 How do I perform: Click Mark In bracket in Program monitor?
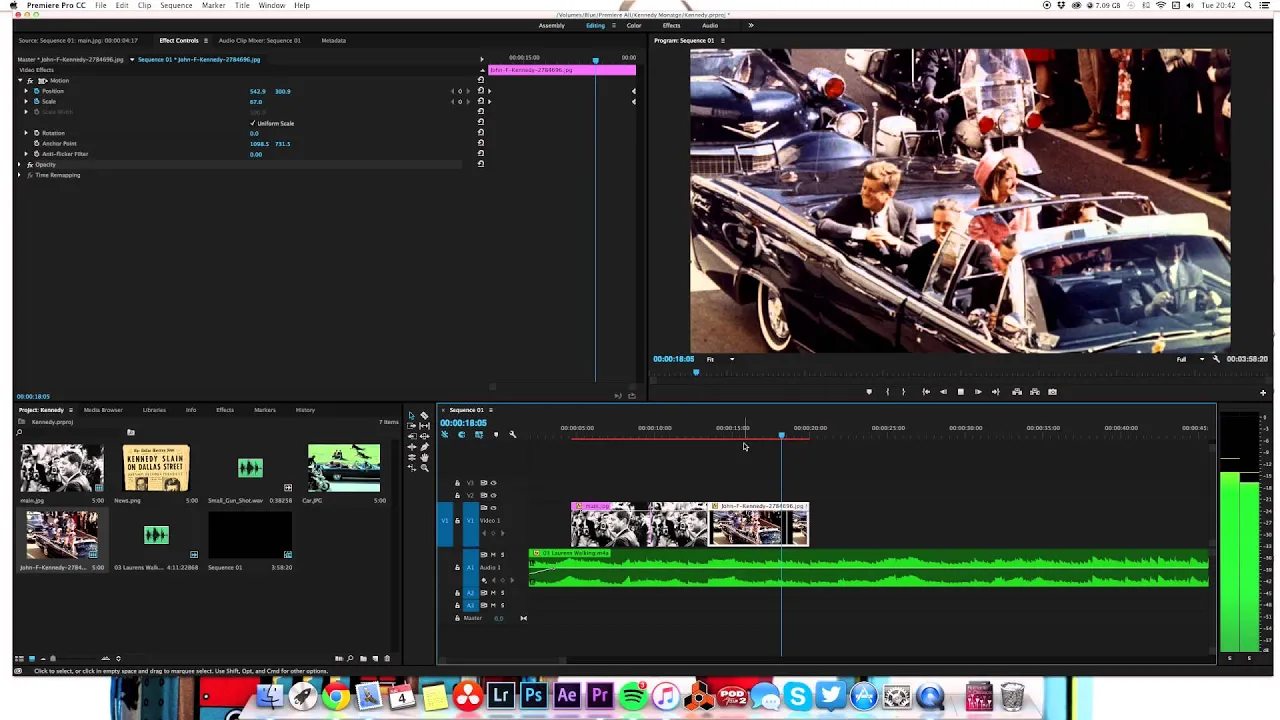click(x=887, y=392)
